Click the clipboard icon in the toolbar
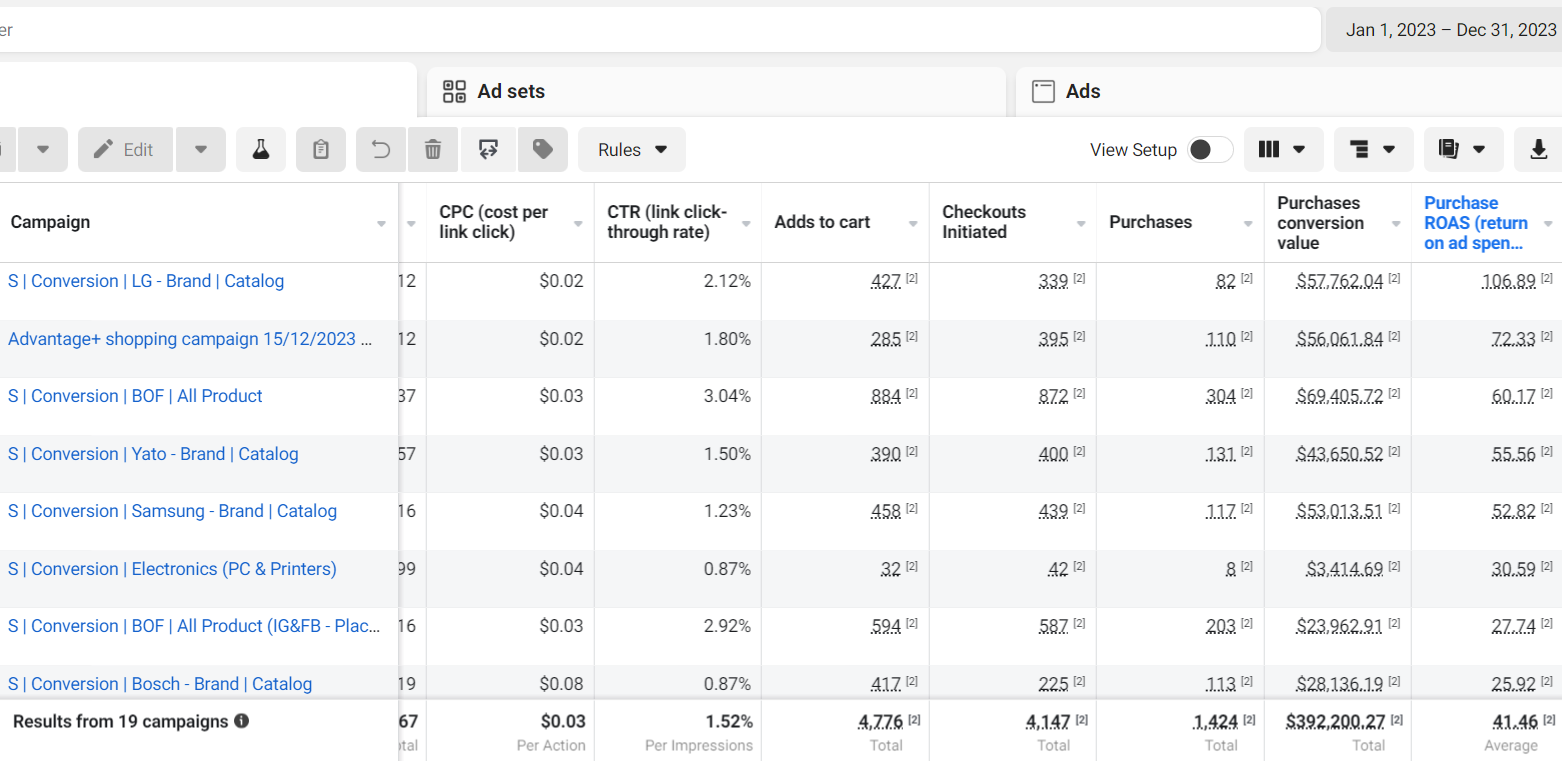The height and width of the screenshot is (761, 1562). click(x=321, y=150)
